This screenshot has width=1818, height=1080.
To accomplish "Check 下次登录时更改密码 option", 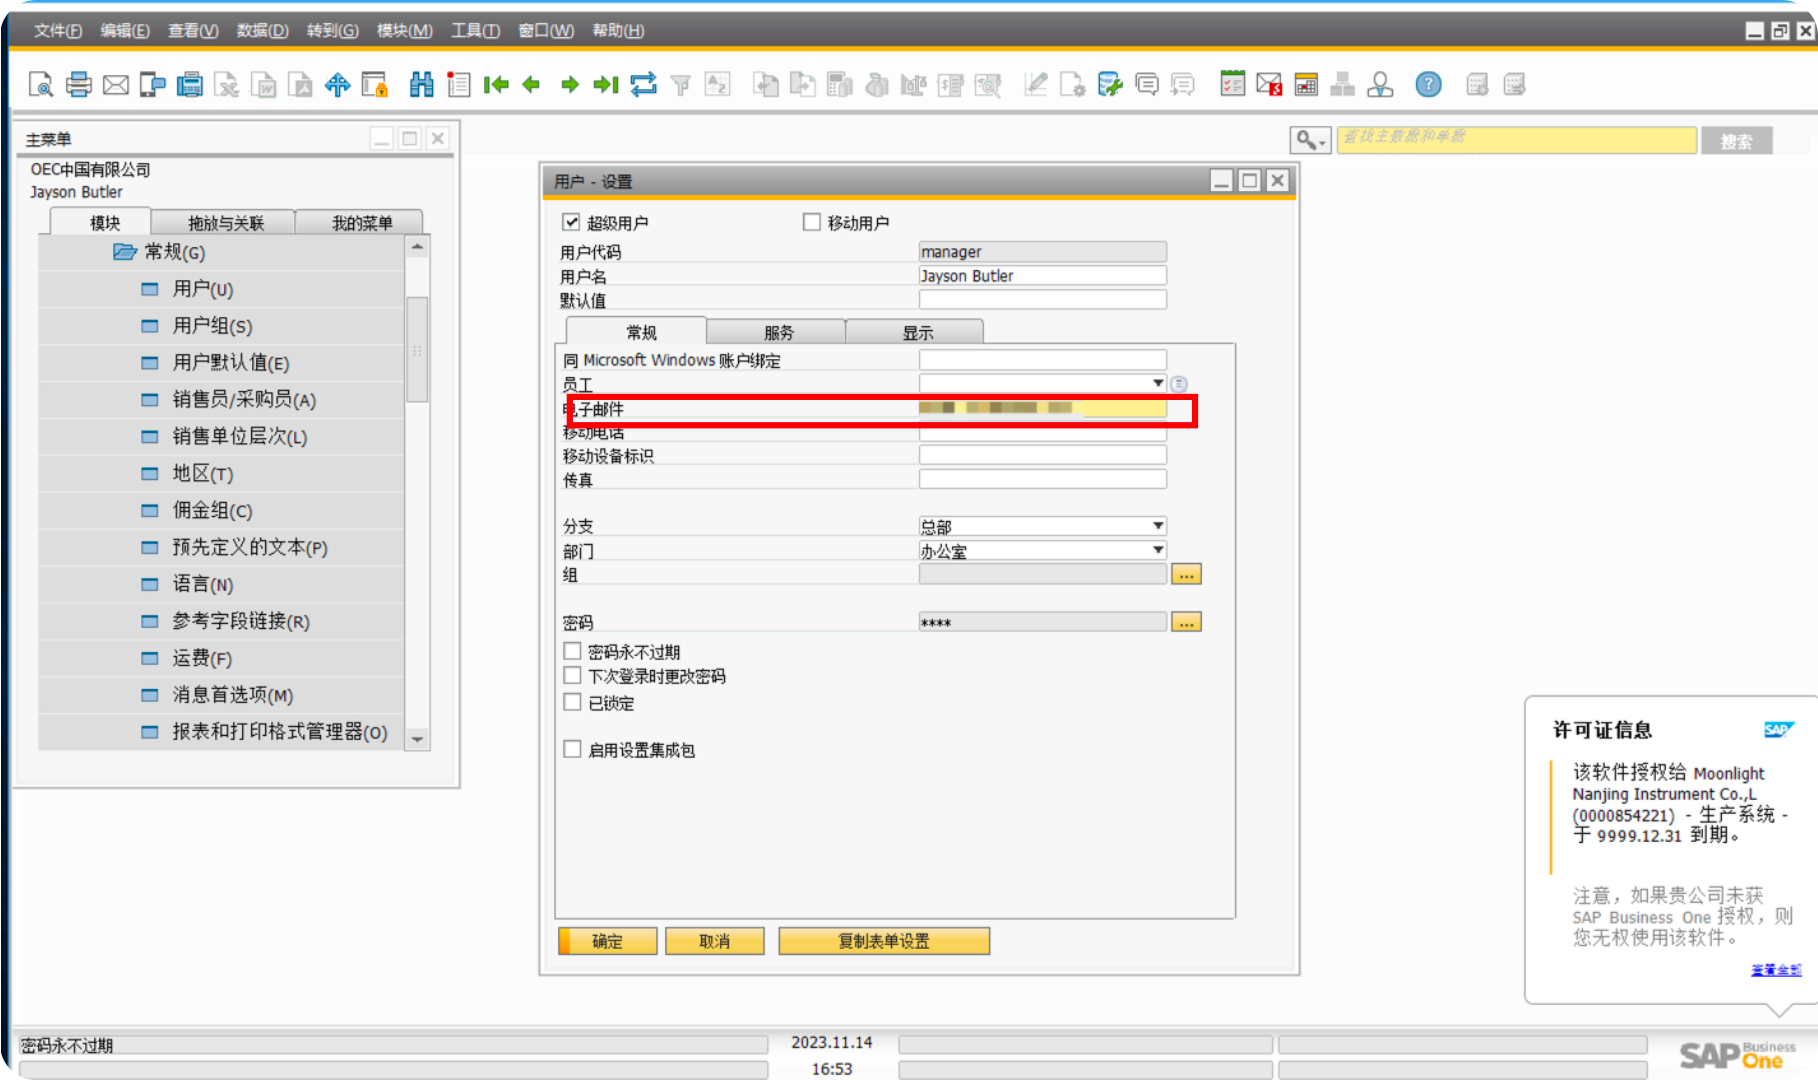I will pyautogui.click(x=572, y=676).
